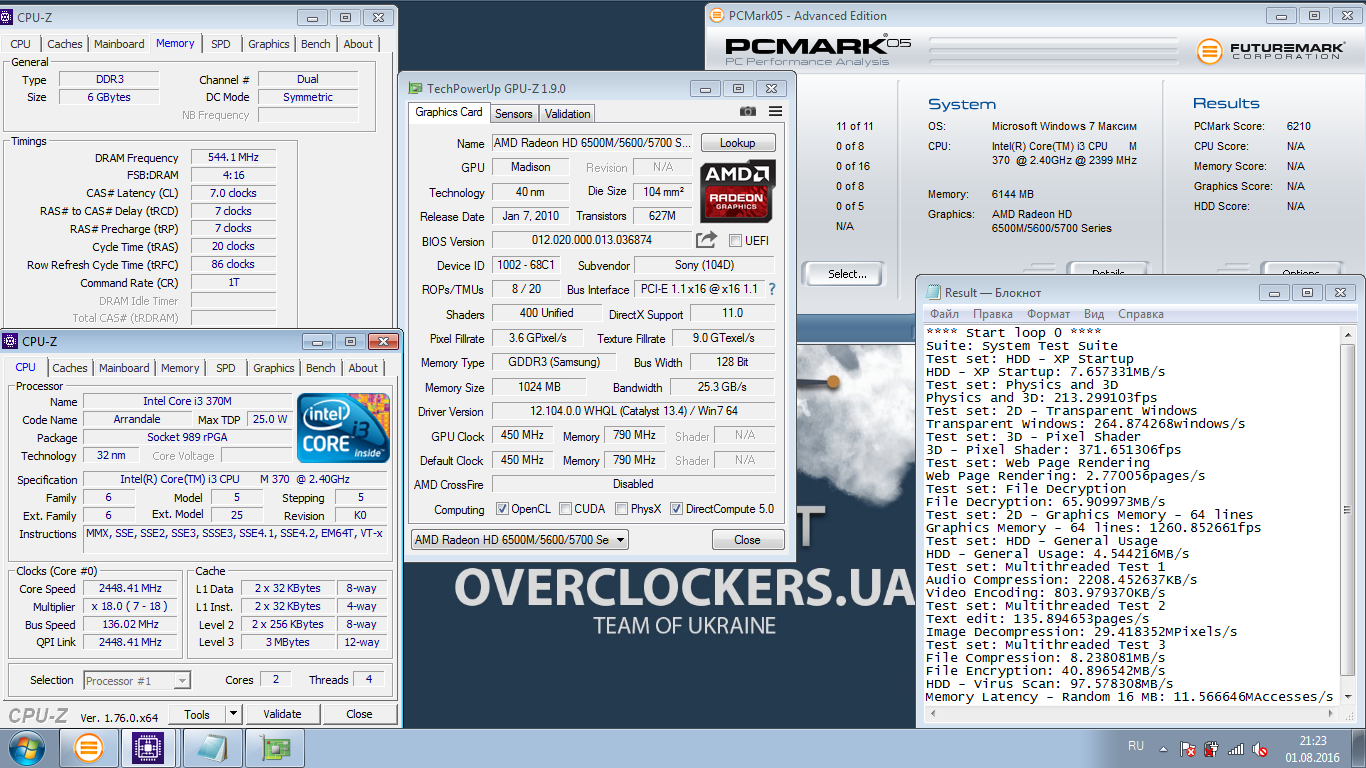Image resolution: width=1366 pixels, height=768 pixels.
Task: Click the Bus Interface question mark
Action: 771,289
